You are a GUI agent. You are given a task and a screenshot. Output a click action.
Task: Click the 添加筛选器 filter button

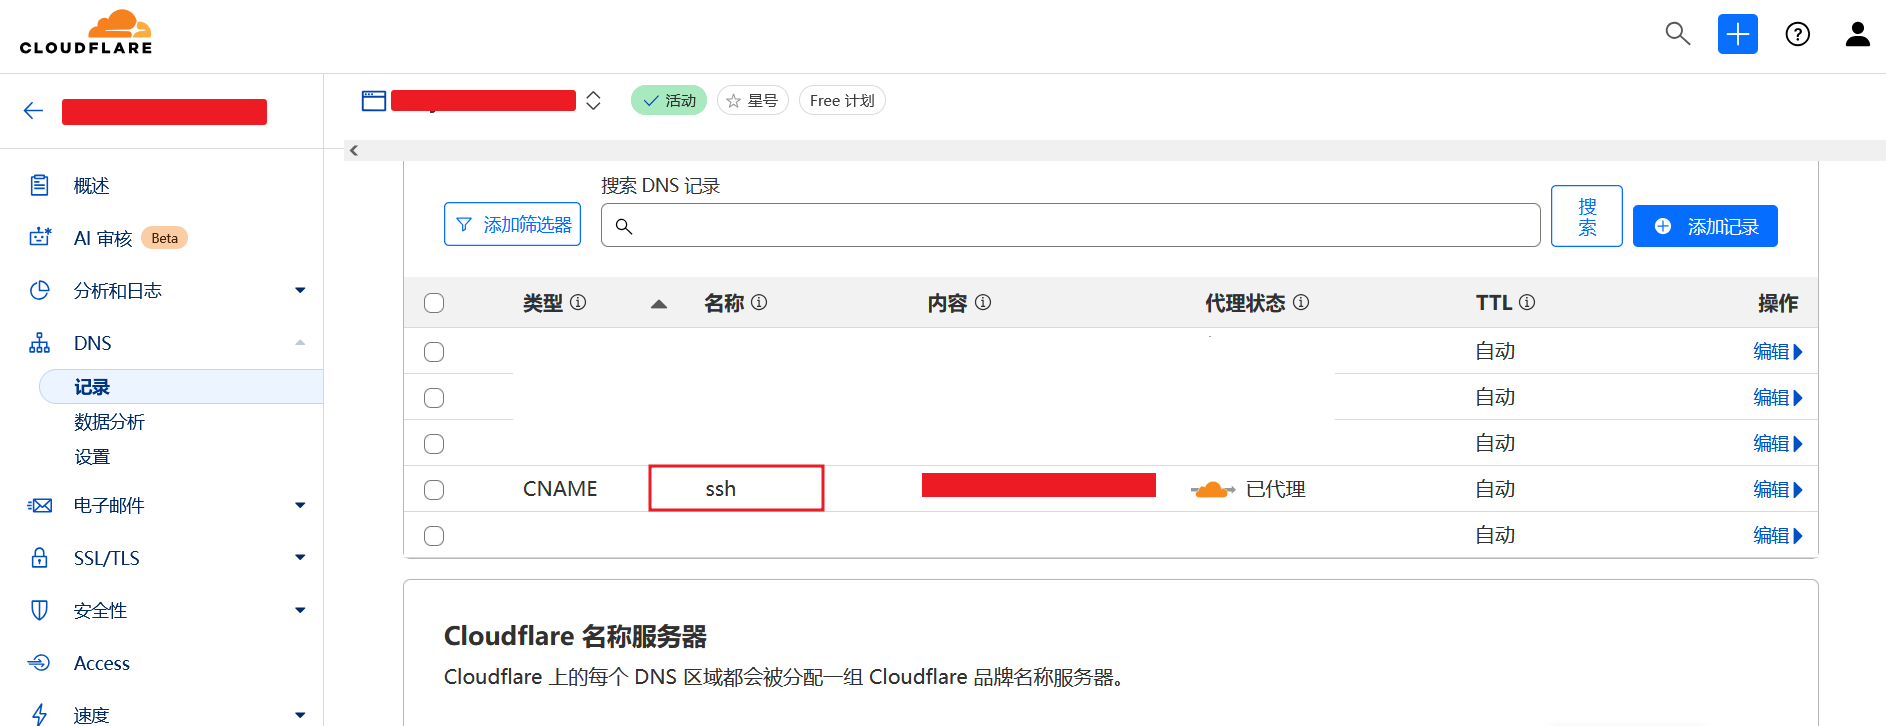[513, 225]
